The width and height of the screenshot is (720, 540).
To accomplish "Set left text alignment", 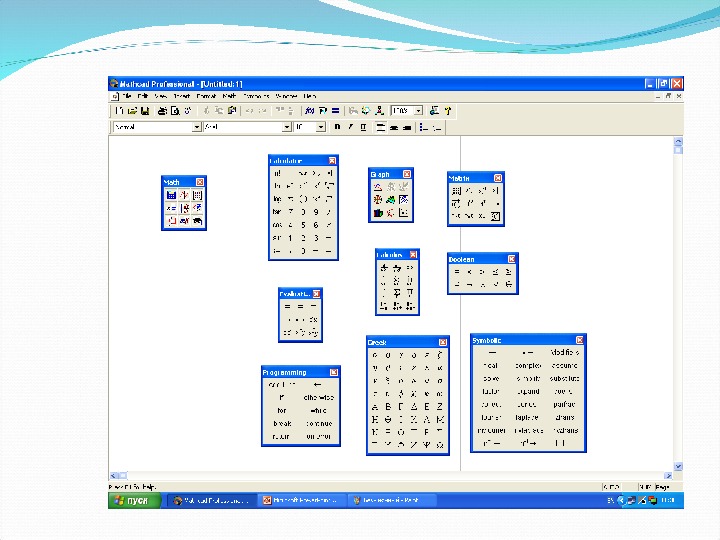I will click(381, 127).
